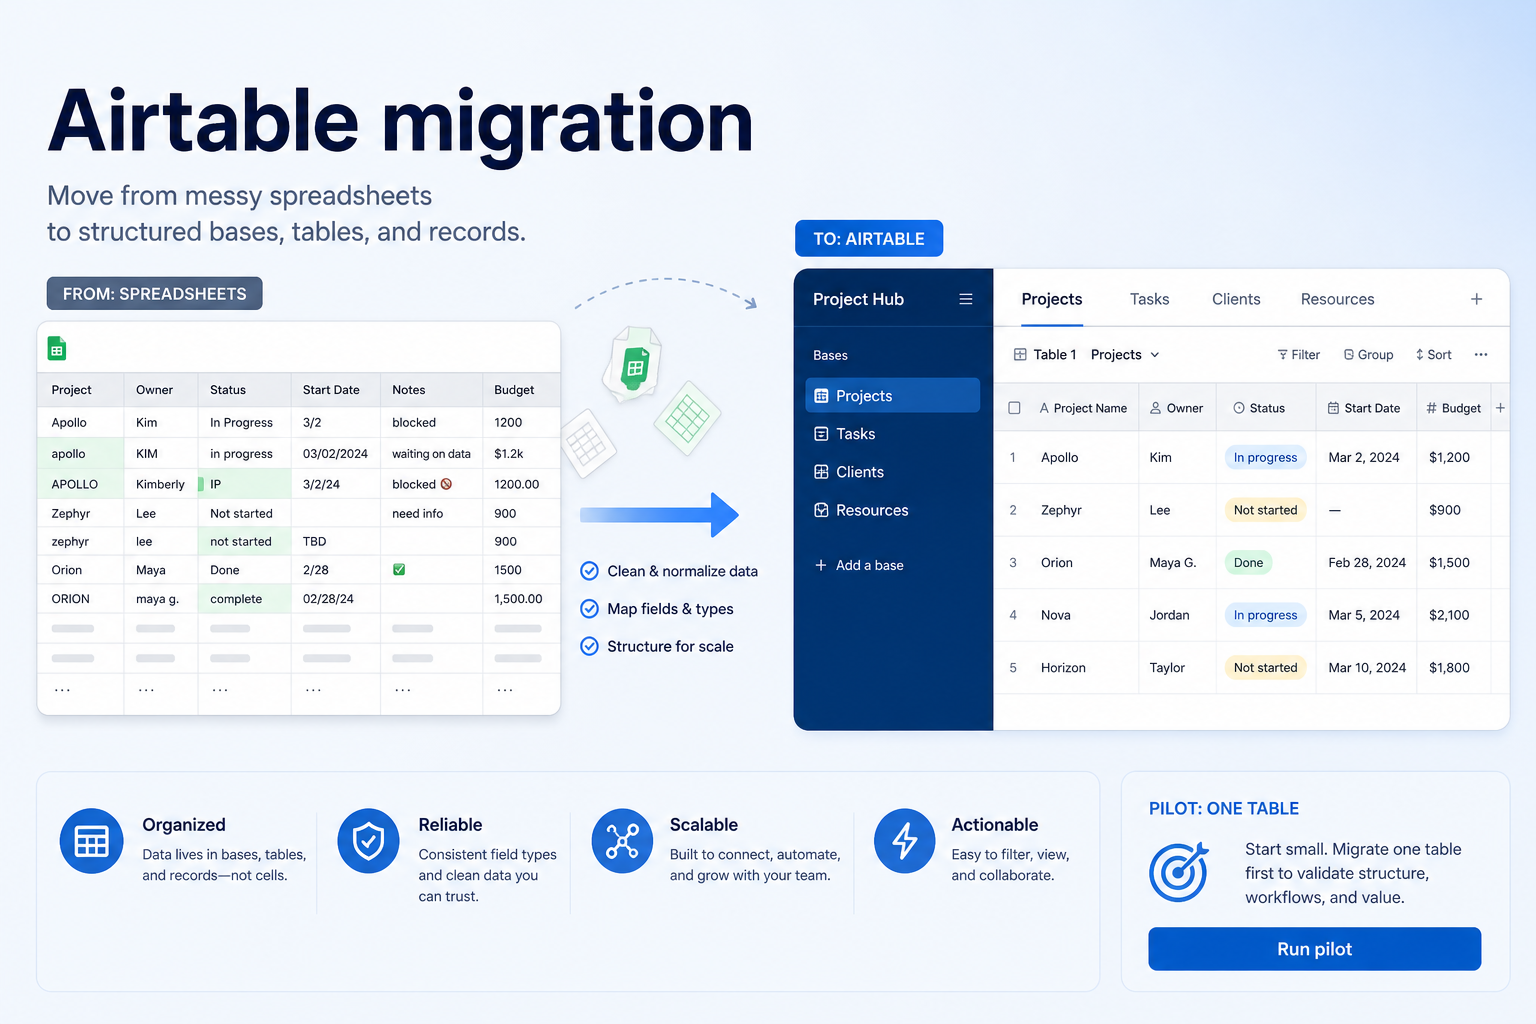Viewport: 1536px width, 1024px height.
Task: Click Add a base
Action: (x=859, y=565)
